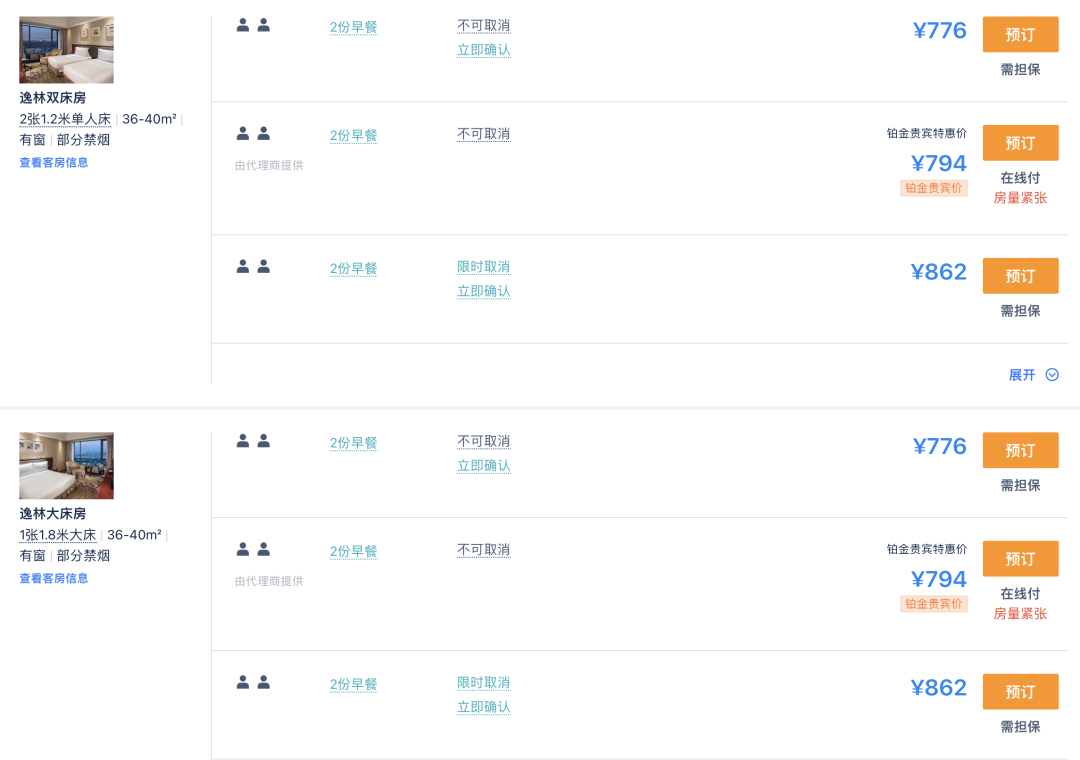
Task: Click 限时取消 policy in 逸林双床房 ¥862 row
Action: click(x=484, y=267)
